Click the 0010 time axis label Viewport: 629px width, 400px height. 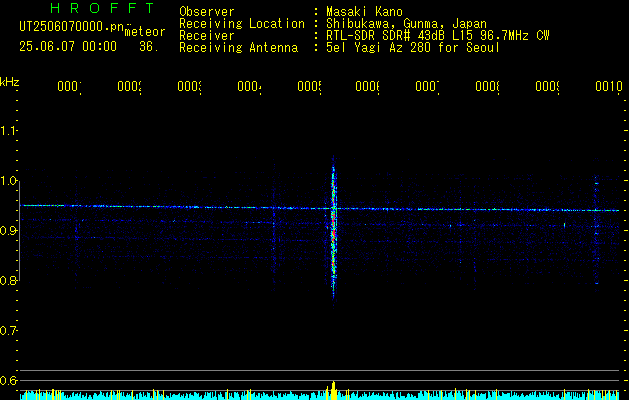tap(609, 86)
